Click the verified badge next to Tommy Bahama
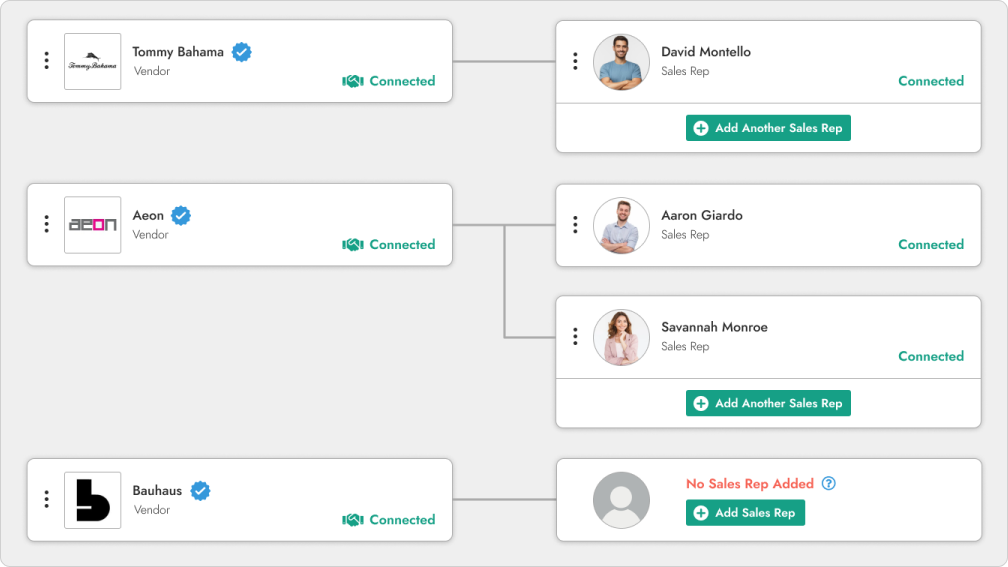This screenshot has width=1008, height=567. (241, 52)
